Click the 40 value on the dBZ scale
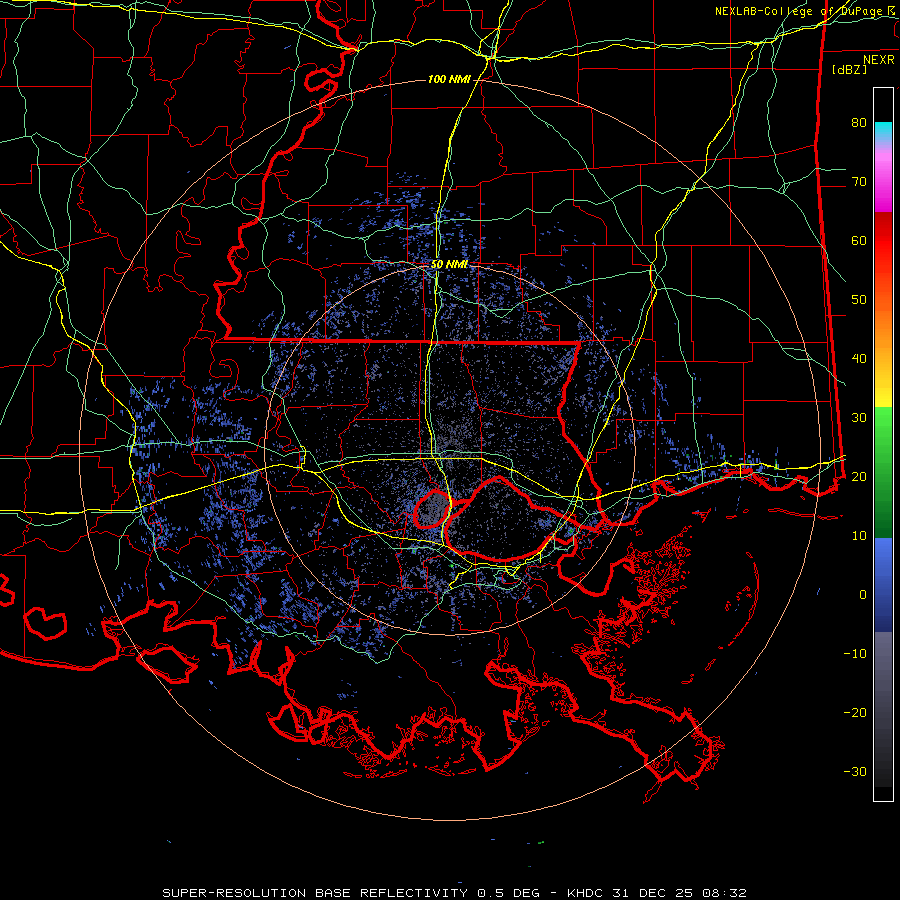 pyautogui.click(x=859, y=359)
